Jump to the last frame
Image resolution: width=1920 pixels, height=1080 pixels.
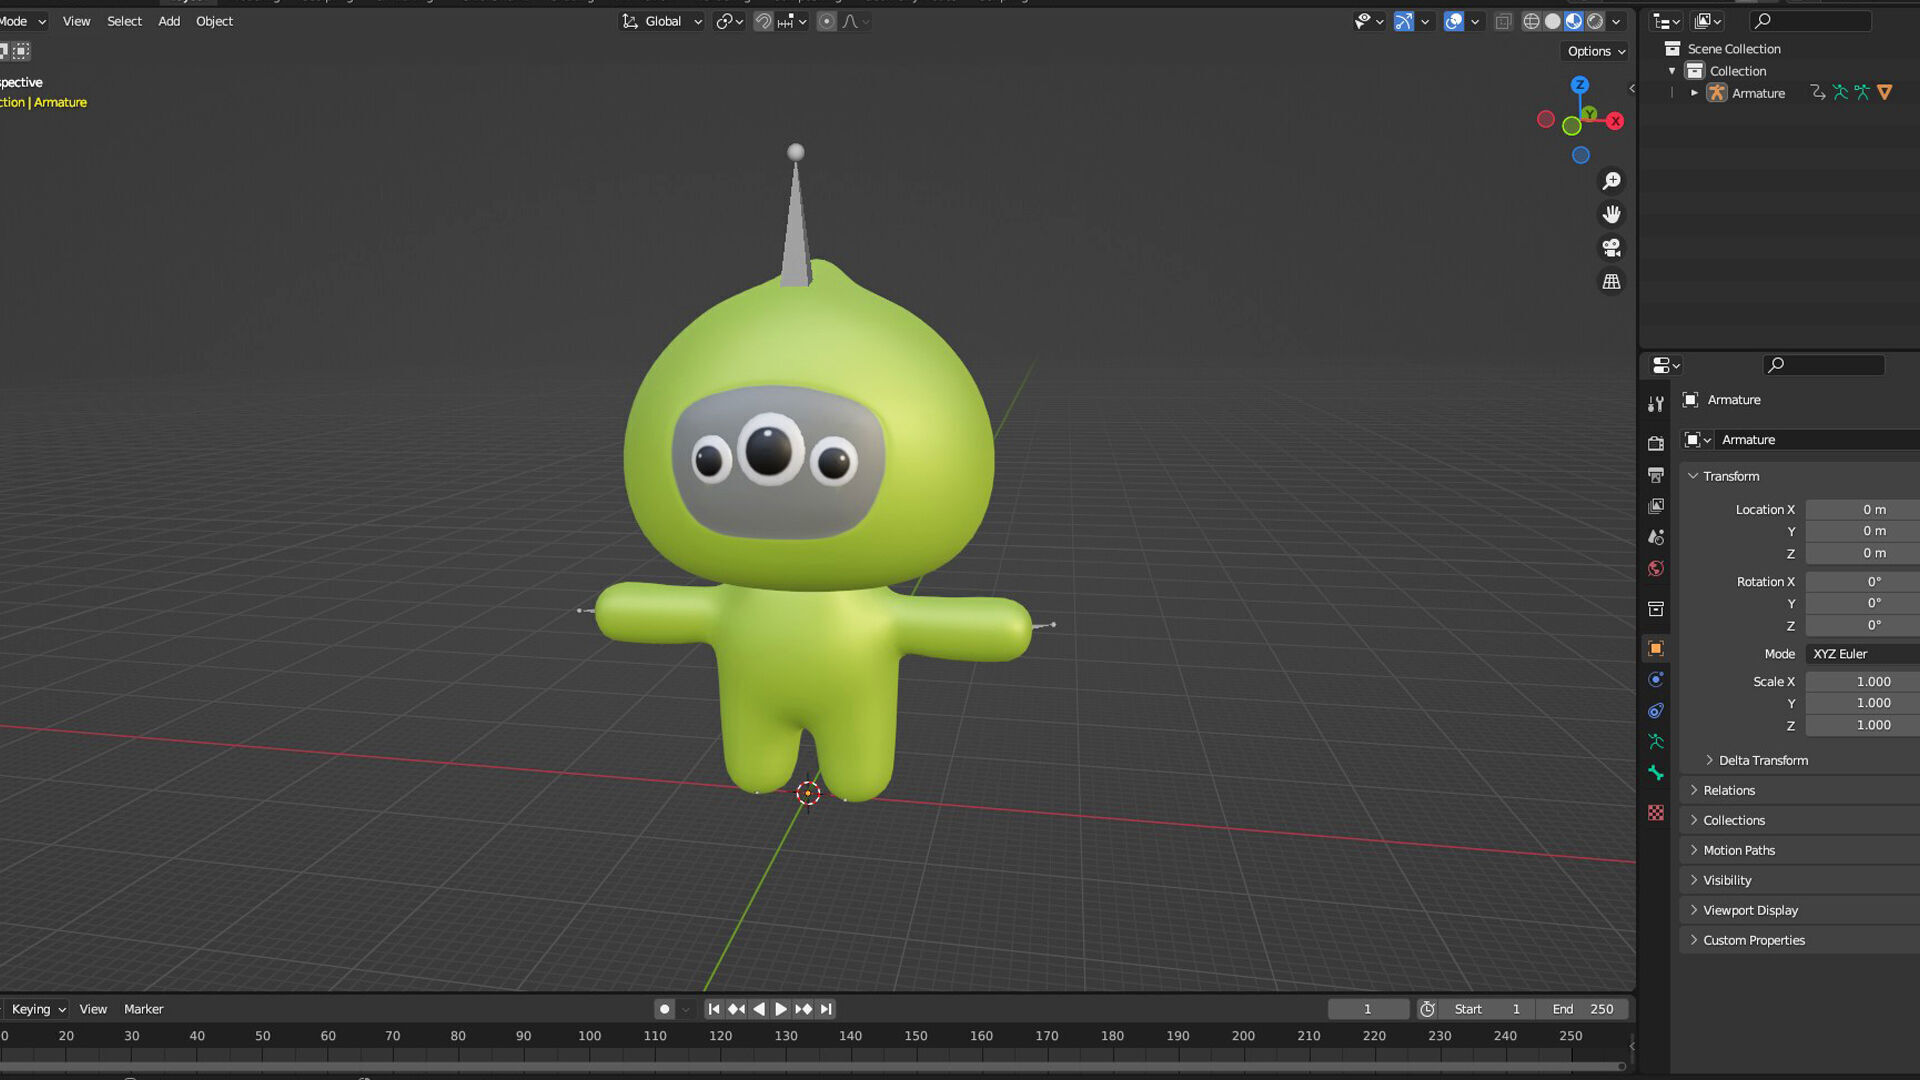(826, 1009)
